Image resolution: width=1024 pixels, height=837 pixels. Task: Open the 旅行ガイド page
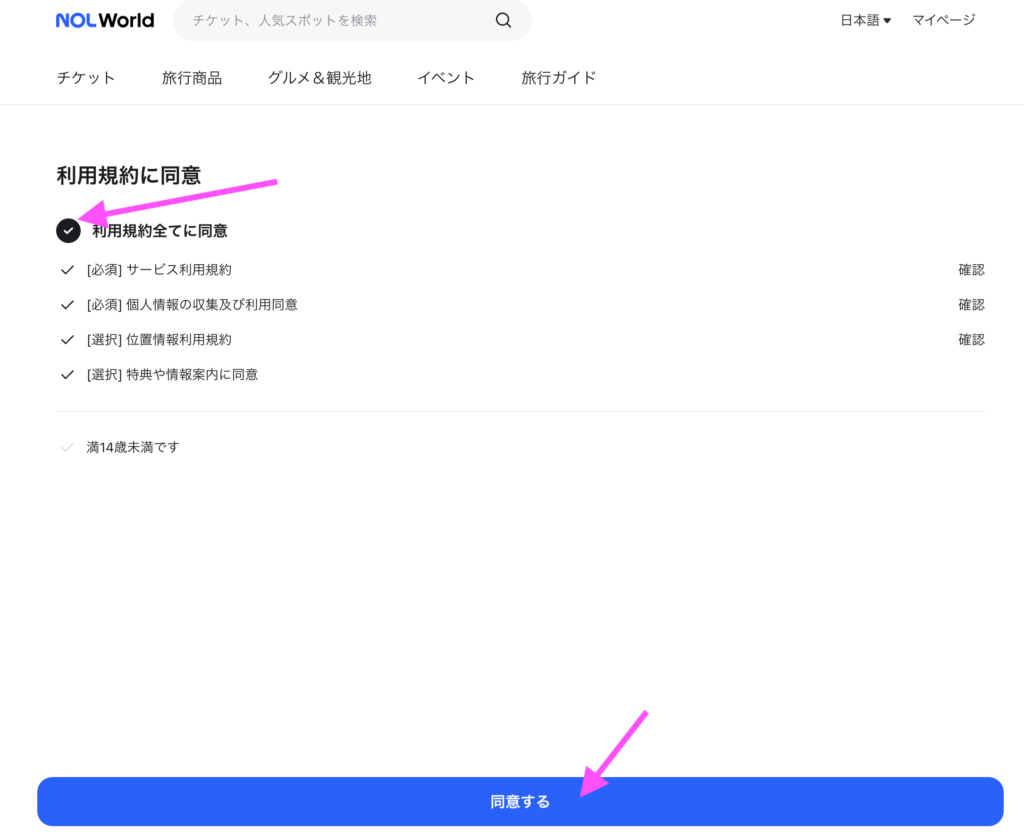click(559, 78)
